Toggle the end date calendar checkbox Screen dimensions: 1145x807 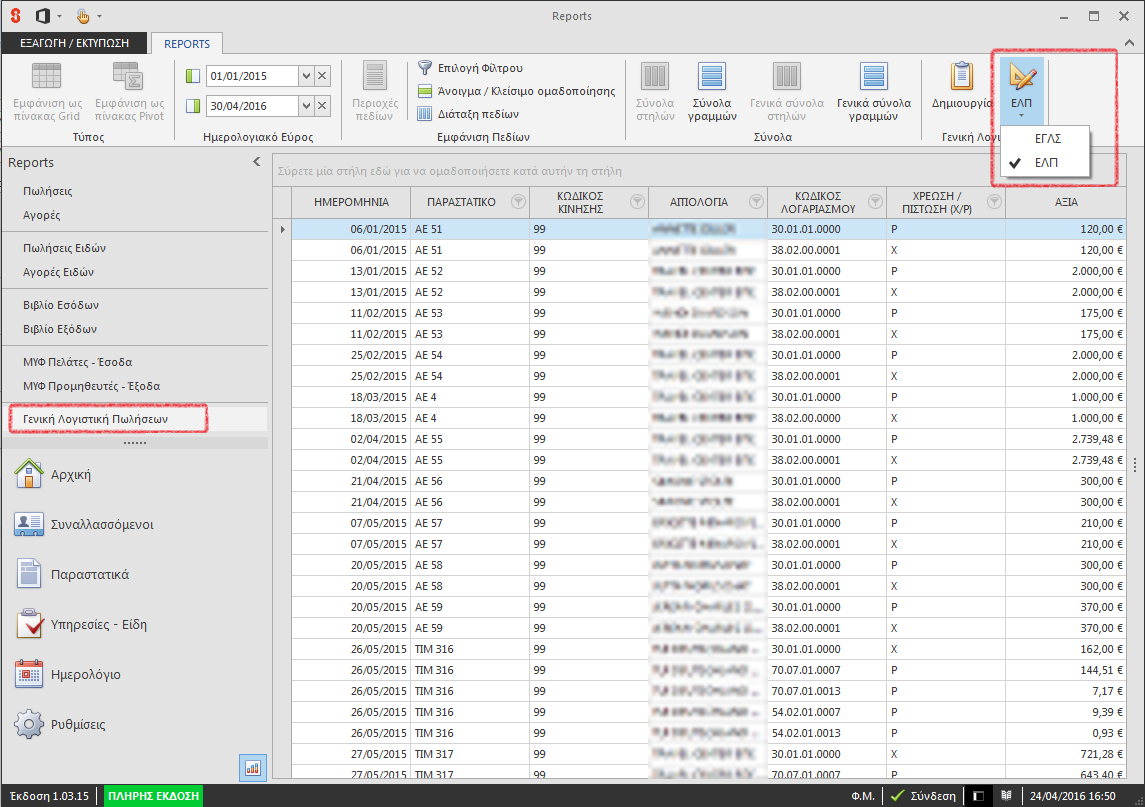[193, 106]
